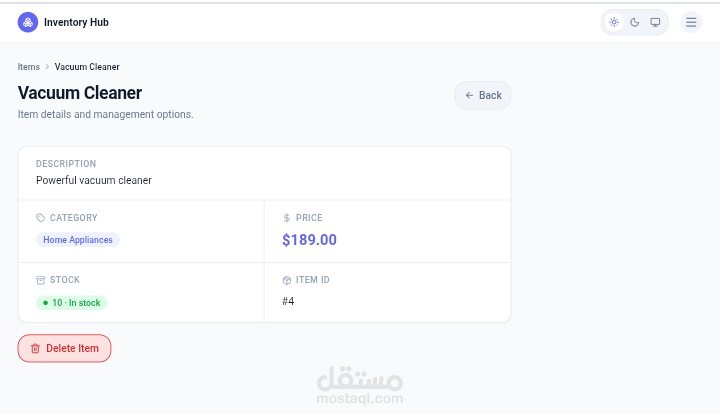Click the breadcrumb chevron separator
Viewport: 720px width, 414px height.
click(47, 67)
